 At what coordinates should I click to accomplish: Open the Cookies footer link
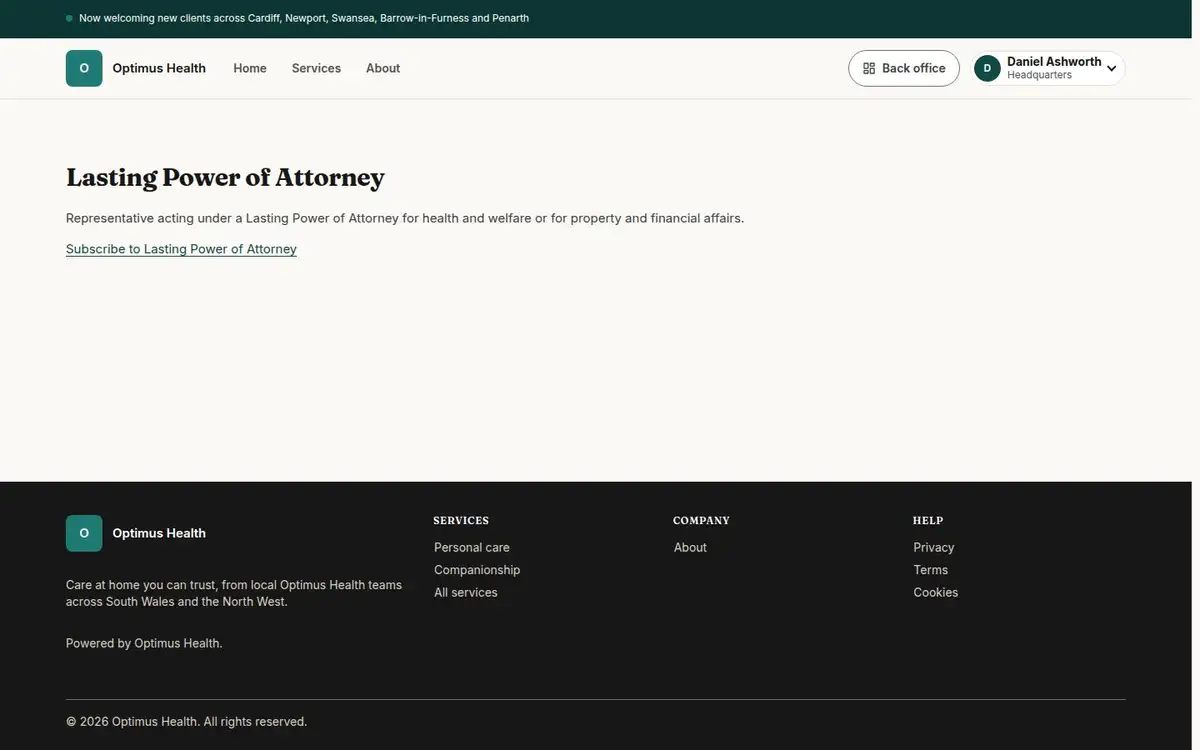[936, 592]
